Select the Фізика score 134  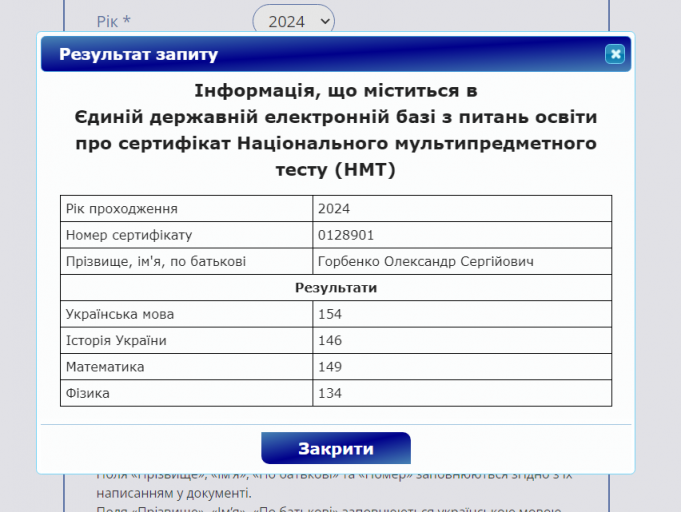[x=330, y=393]
